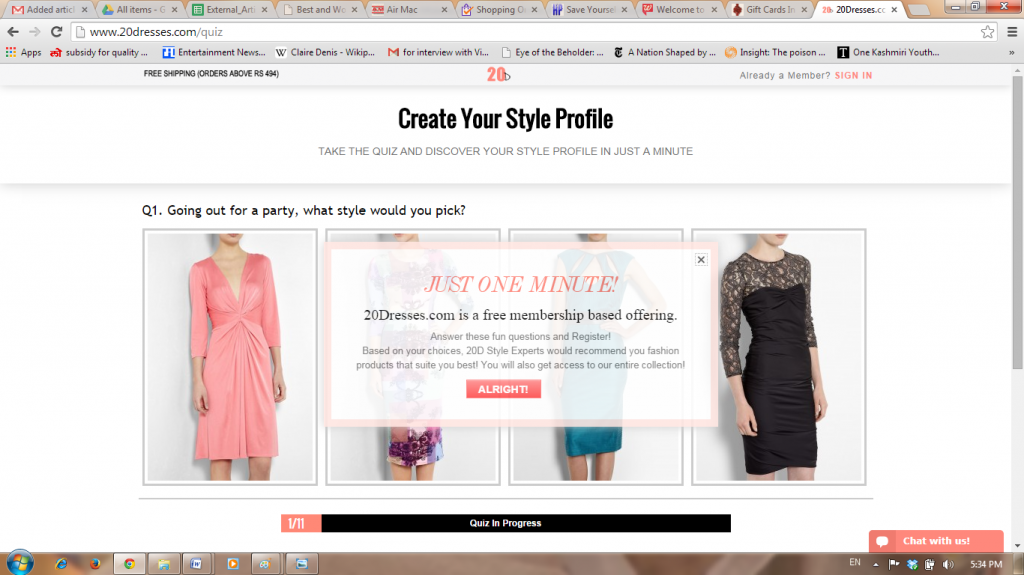The image size is (1024, 575).
Task: Open 'for interview with Vi...' bookmark
Action: pyautogui.click(x=438, y=52)
